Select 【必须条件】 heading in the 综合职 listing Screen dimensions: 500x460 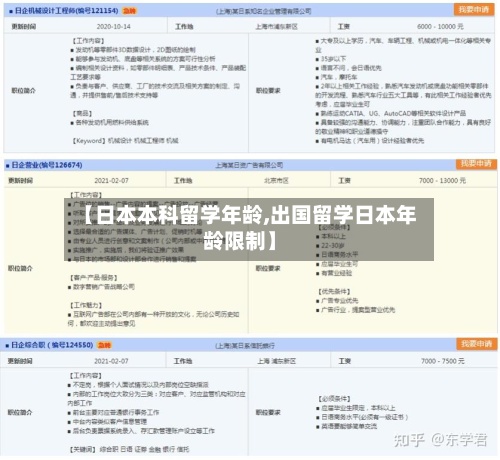tap(334, 398)
